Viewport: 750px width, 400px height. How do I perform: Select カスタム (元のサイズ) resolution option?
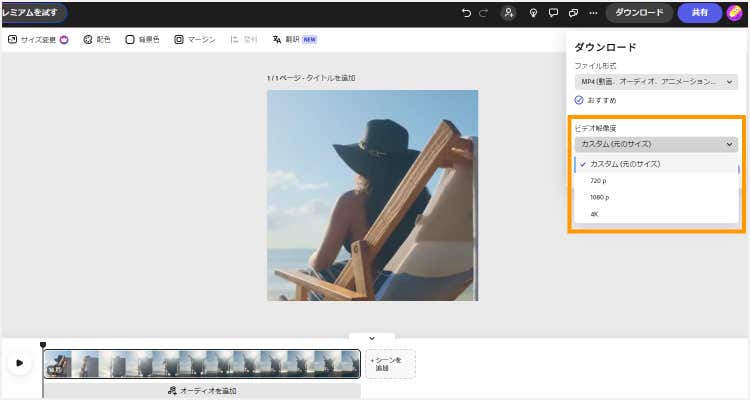click(656, 164)
